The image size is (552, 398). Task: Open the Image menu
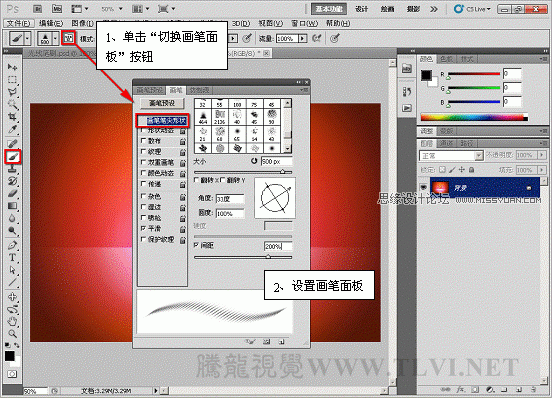pyautogui.click(x=83, y=23)
